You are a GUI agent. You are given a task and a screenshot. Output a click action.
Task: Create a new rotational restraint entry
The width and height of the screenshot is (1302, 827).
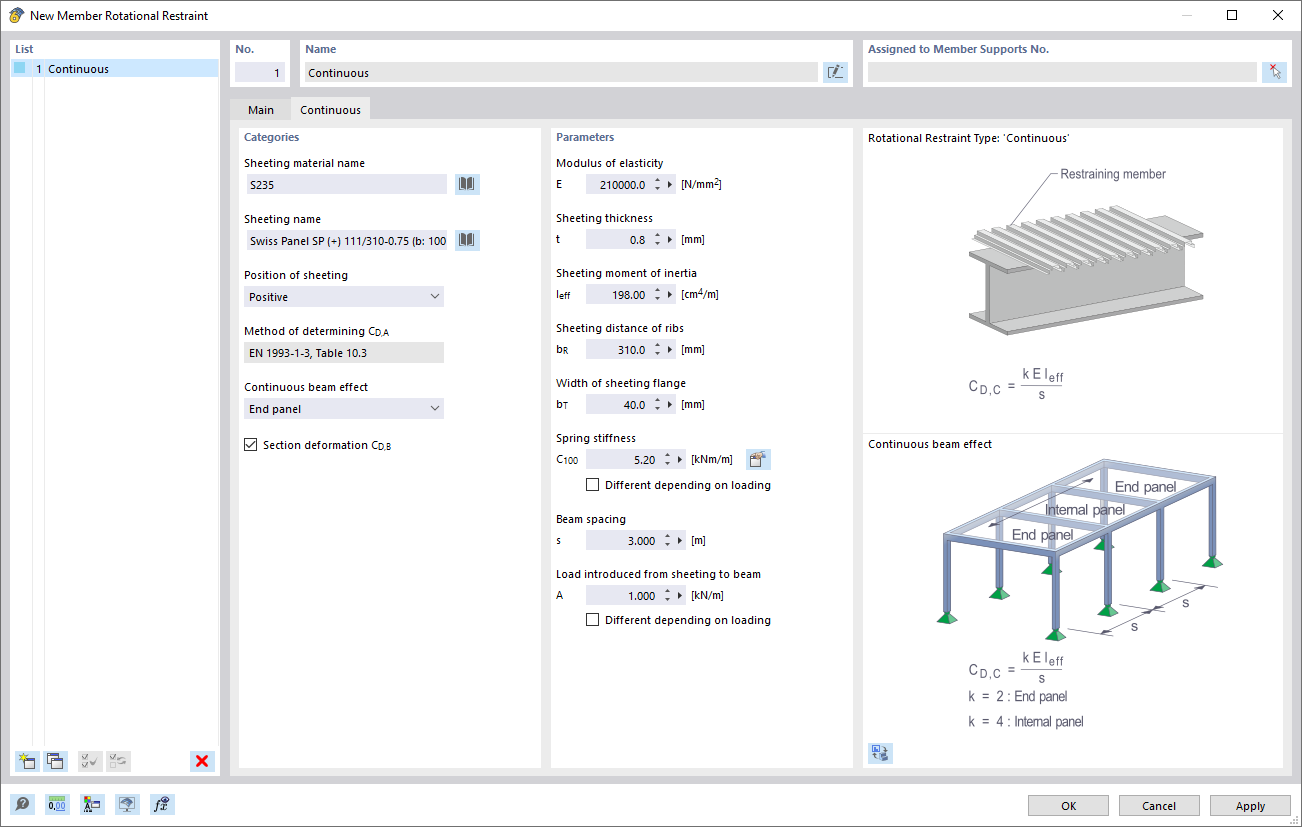[26, 761]
